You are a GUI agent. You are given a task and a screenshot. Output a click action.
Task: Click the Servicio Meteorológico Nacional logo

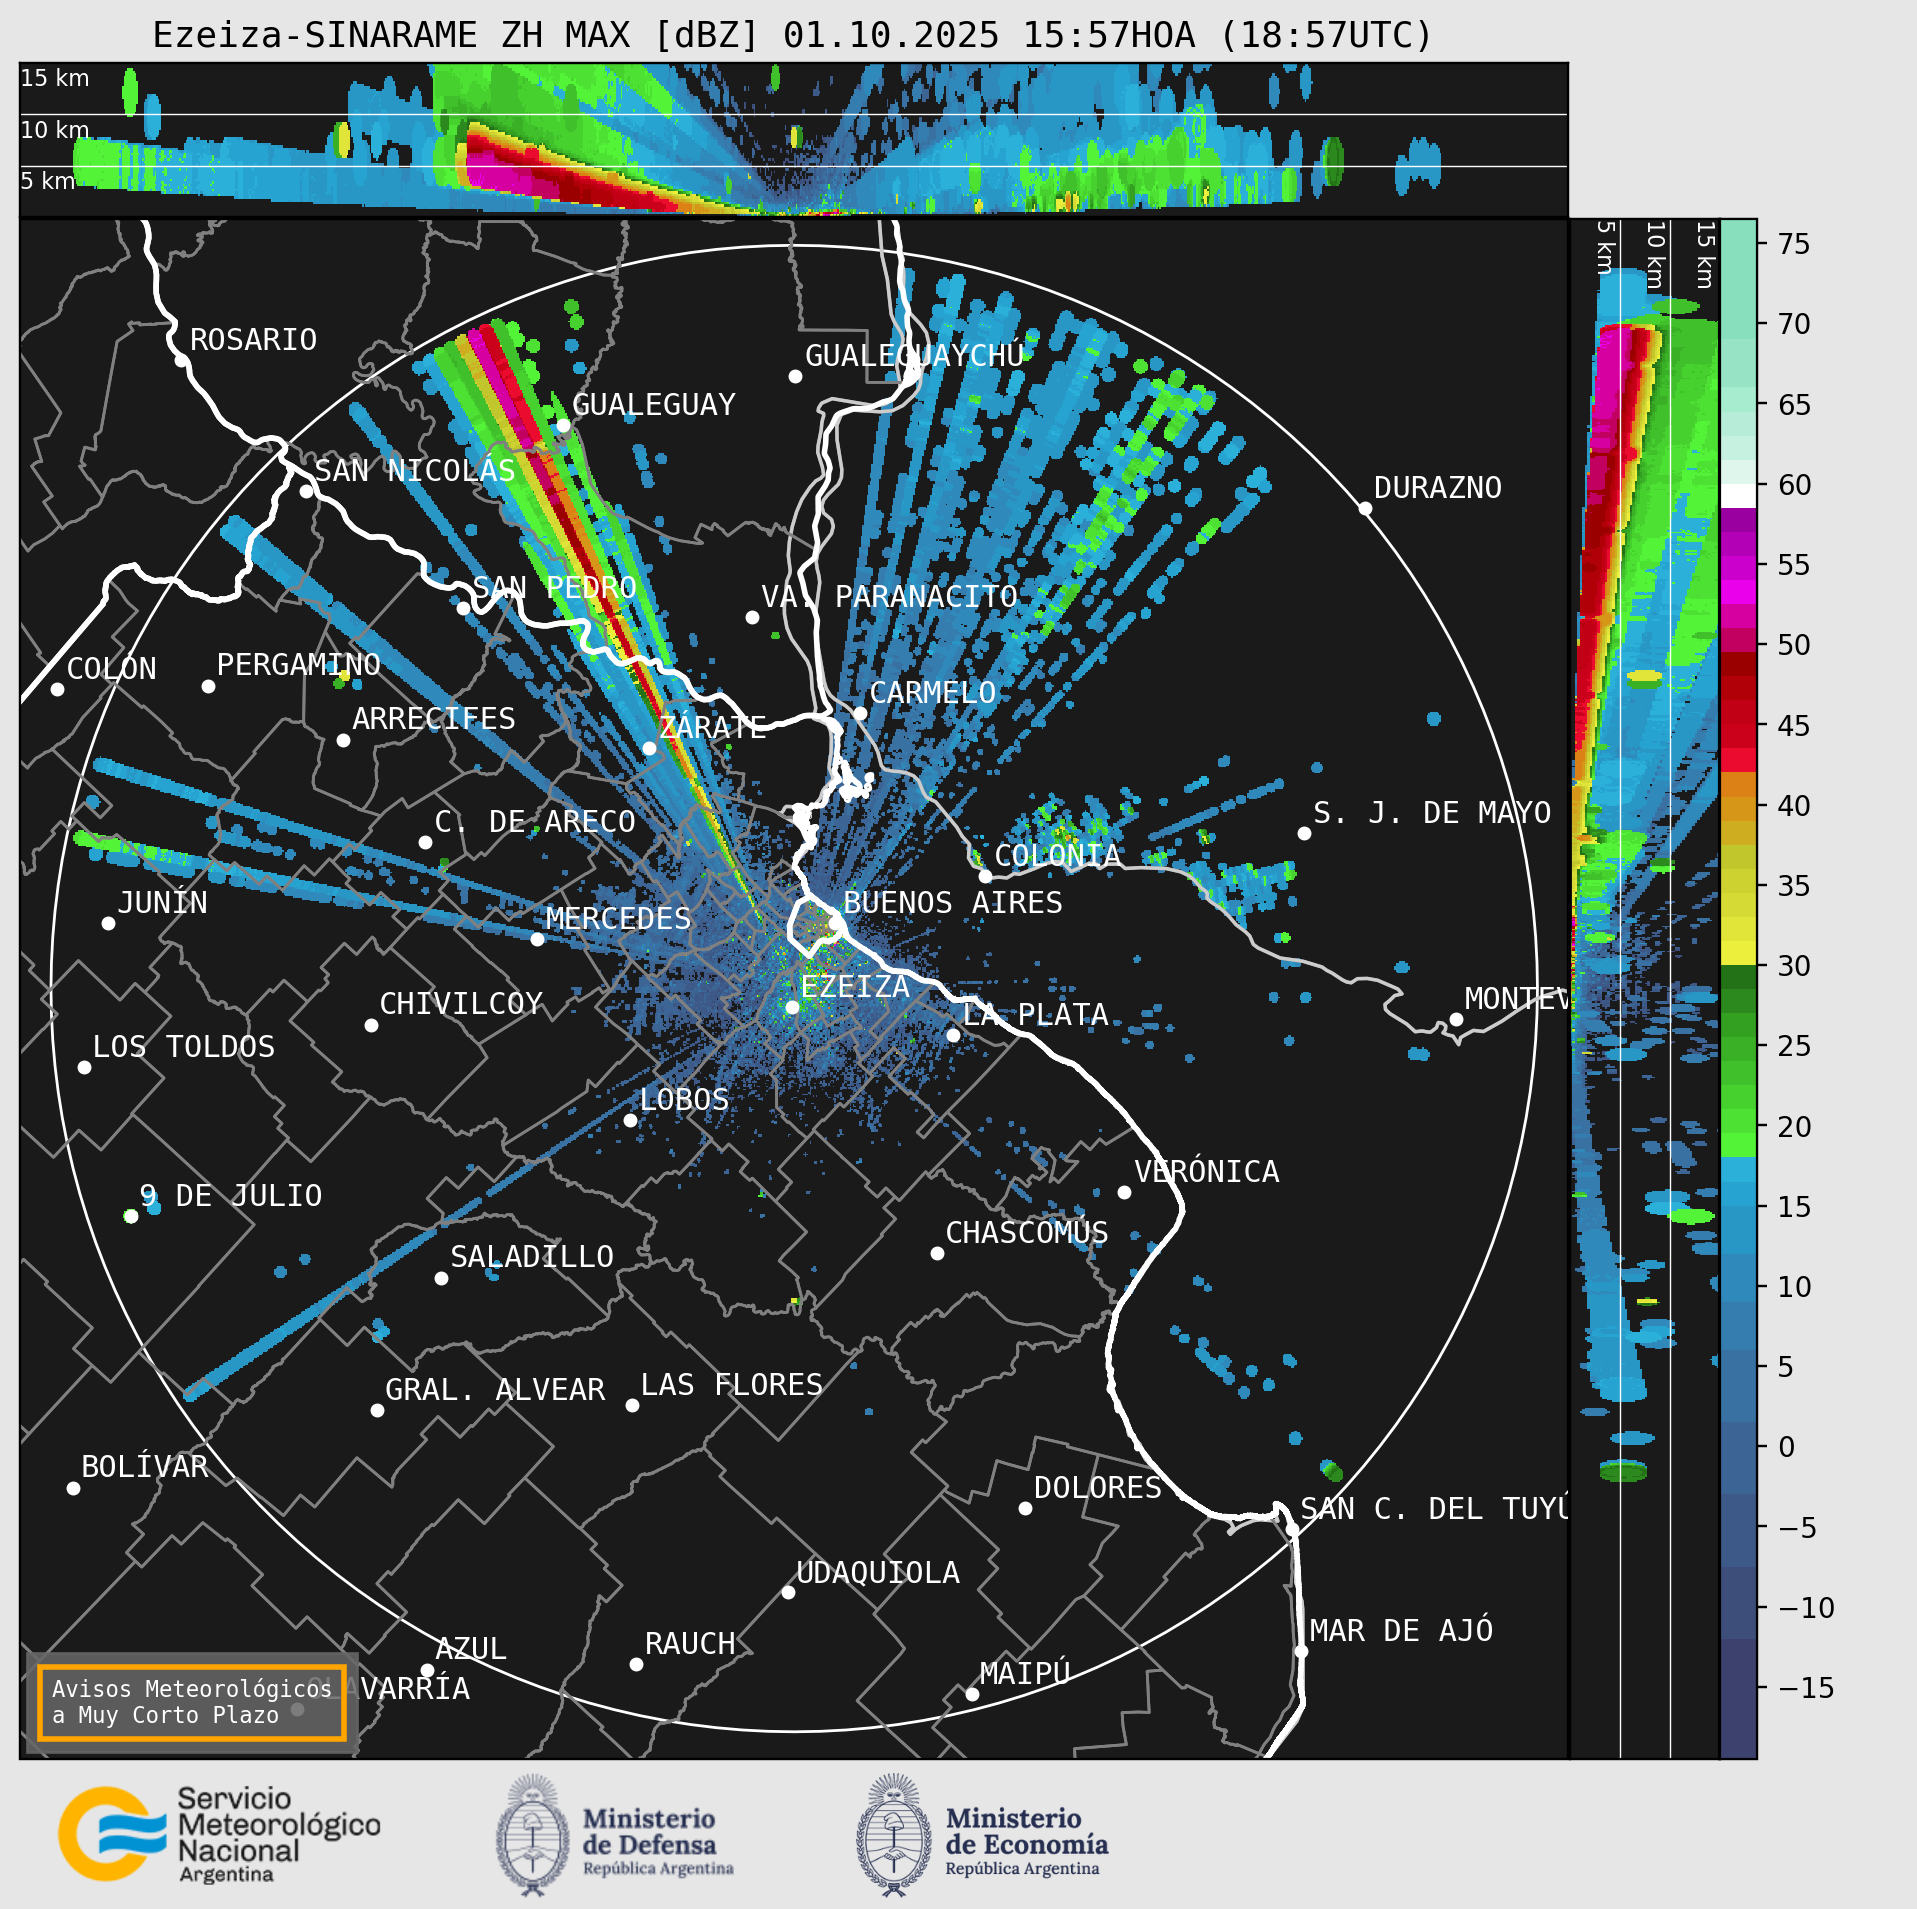pos(219,1834)
